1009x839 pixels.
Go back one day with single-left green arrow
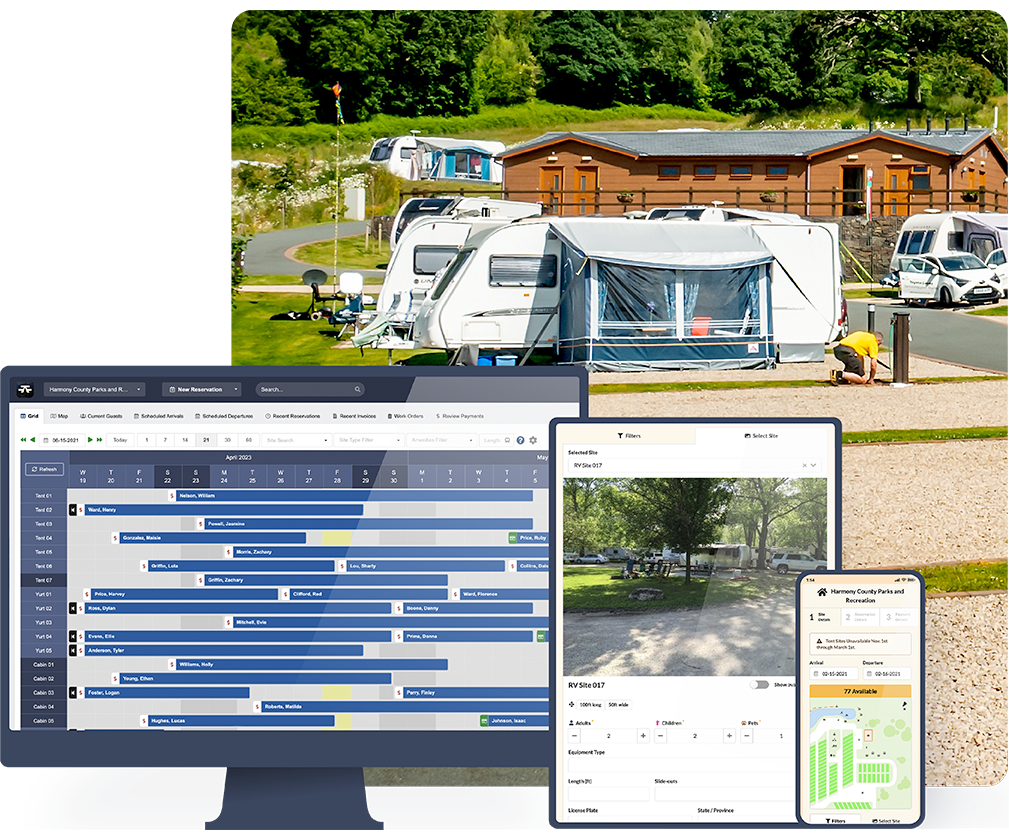(33, 440)
